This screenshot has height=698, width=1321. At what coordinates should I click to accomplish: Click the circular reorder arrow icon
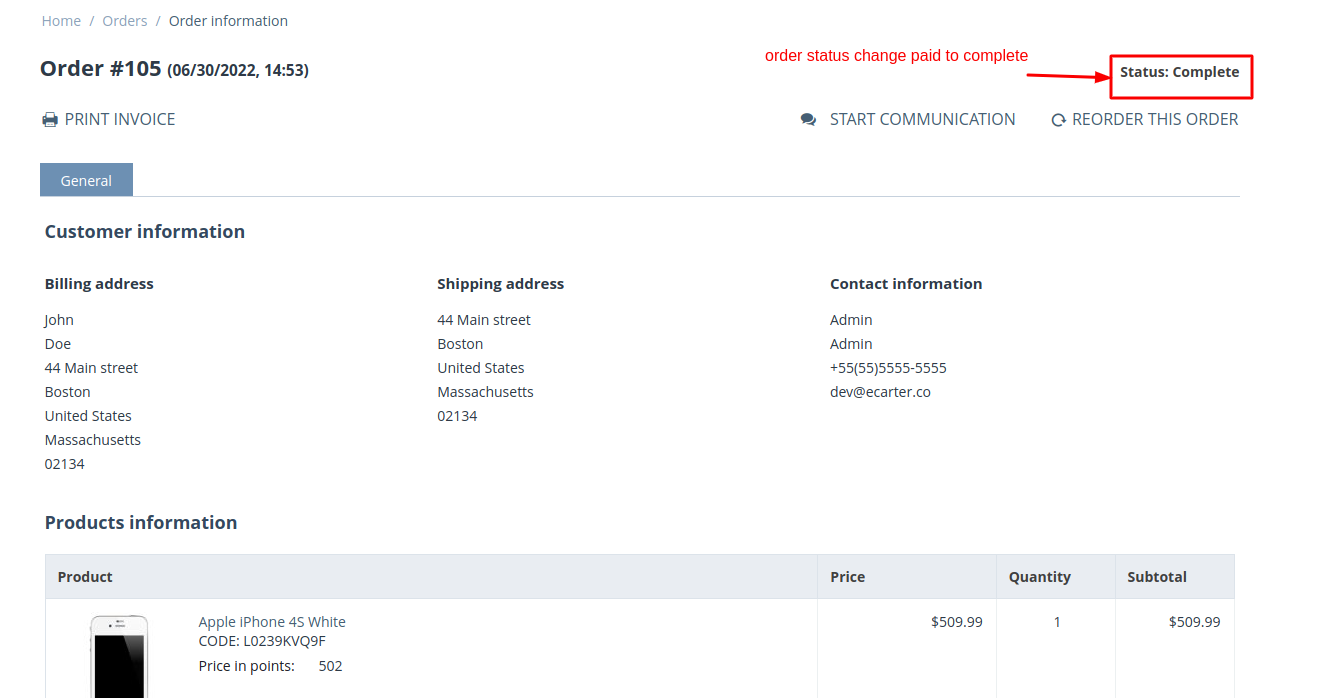point(1058,121)
